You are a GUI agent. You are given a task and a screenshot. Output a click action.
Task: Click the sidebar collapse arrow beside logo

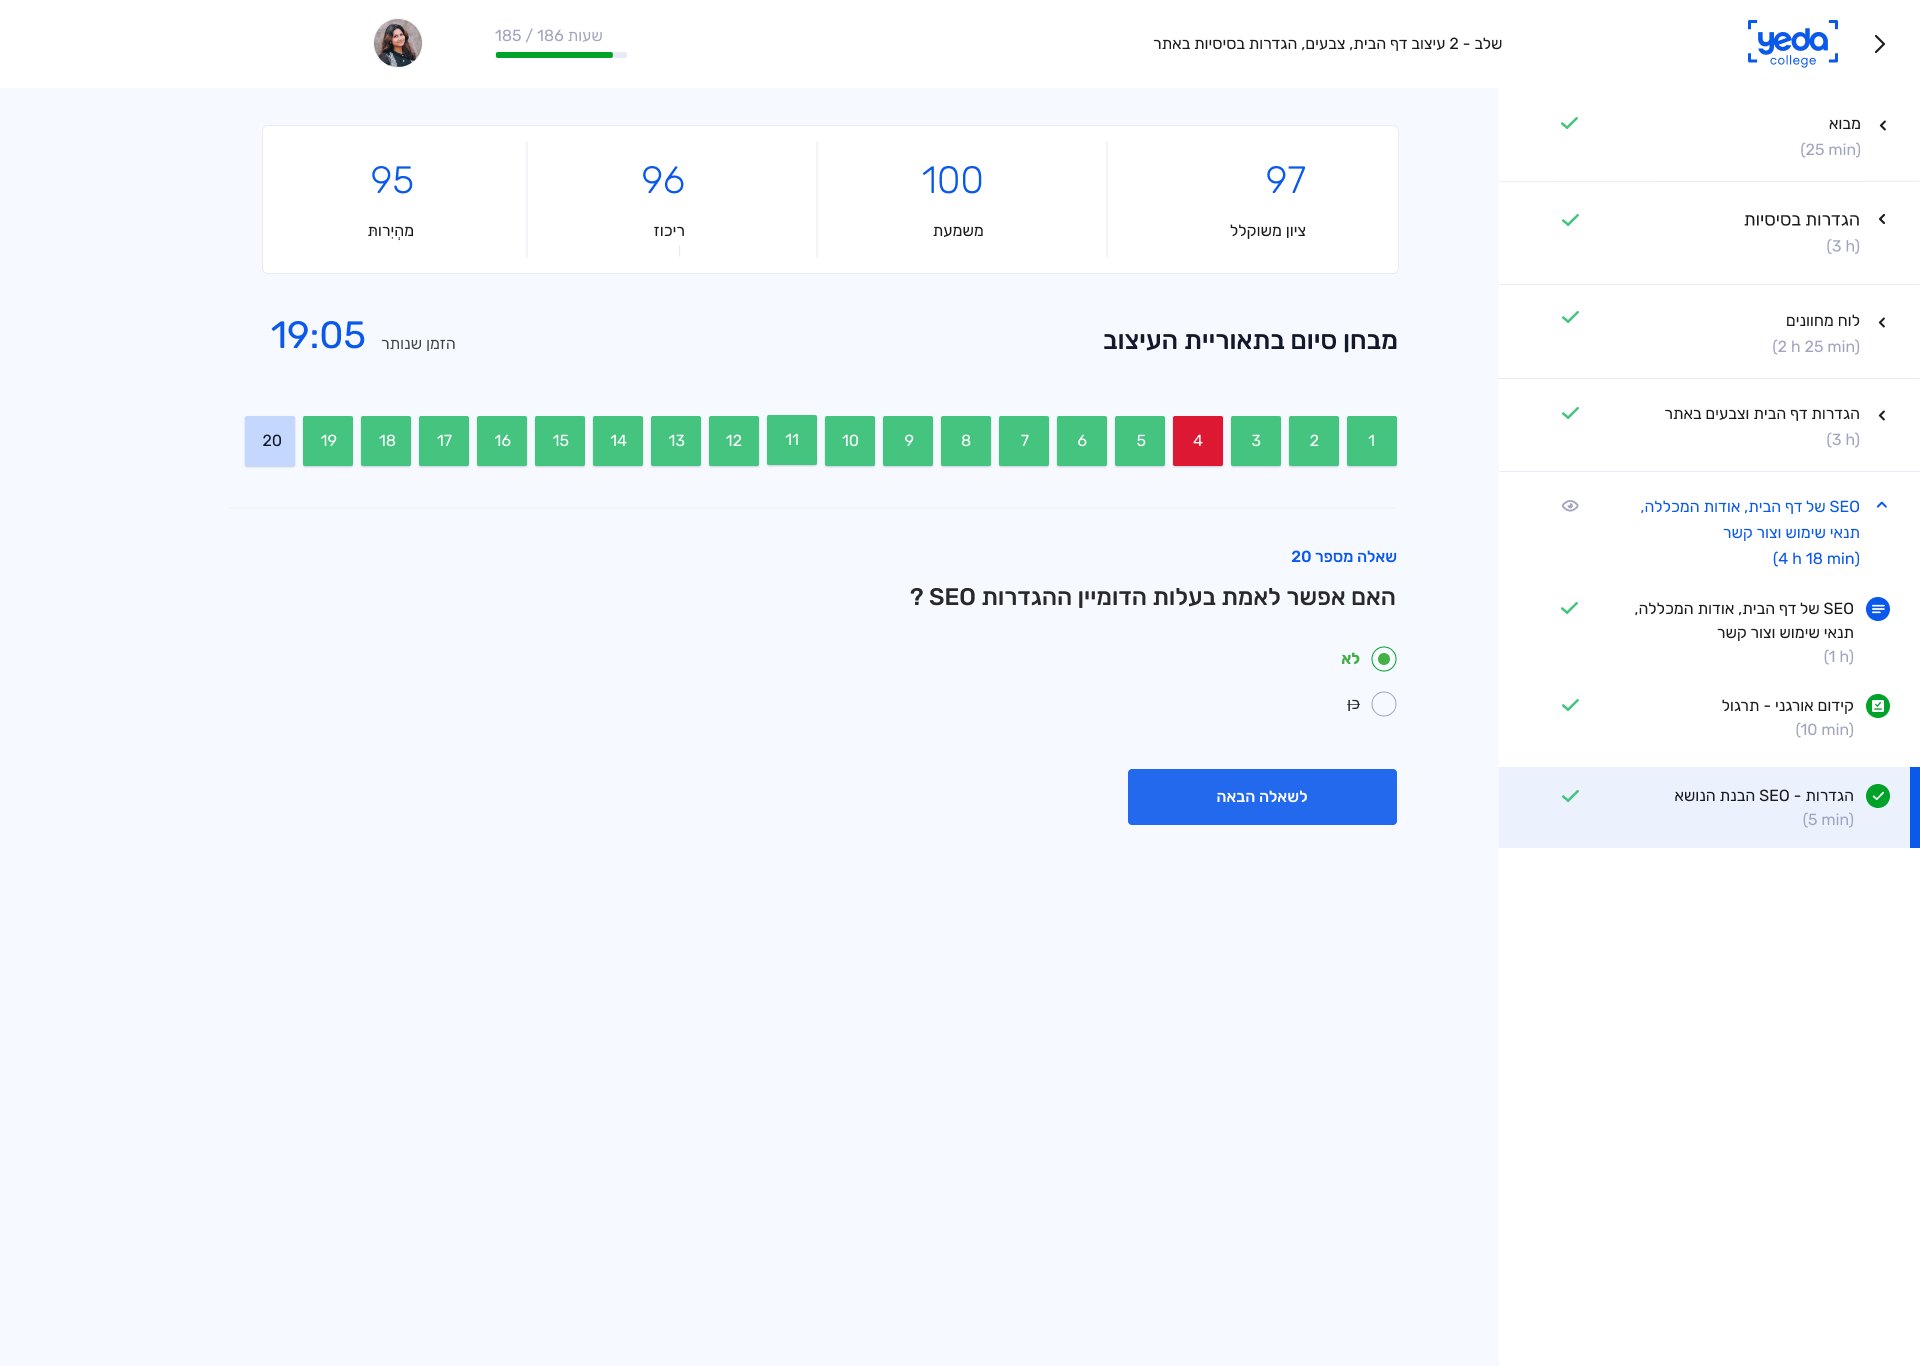pyautogui.click(x=1880, y=44)
